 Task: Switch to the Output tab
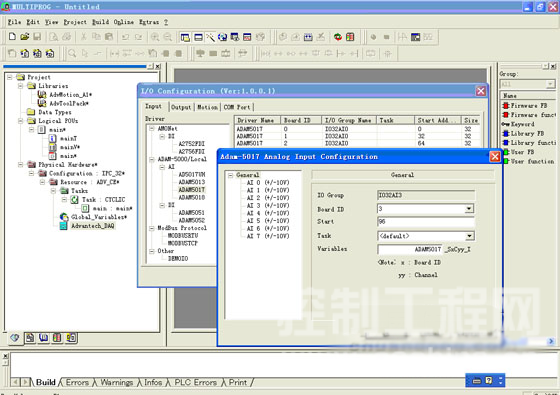pyautogui.click(x=181, y=107)
